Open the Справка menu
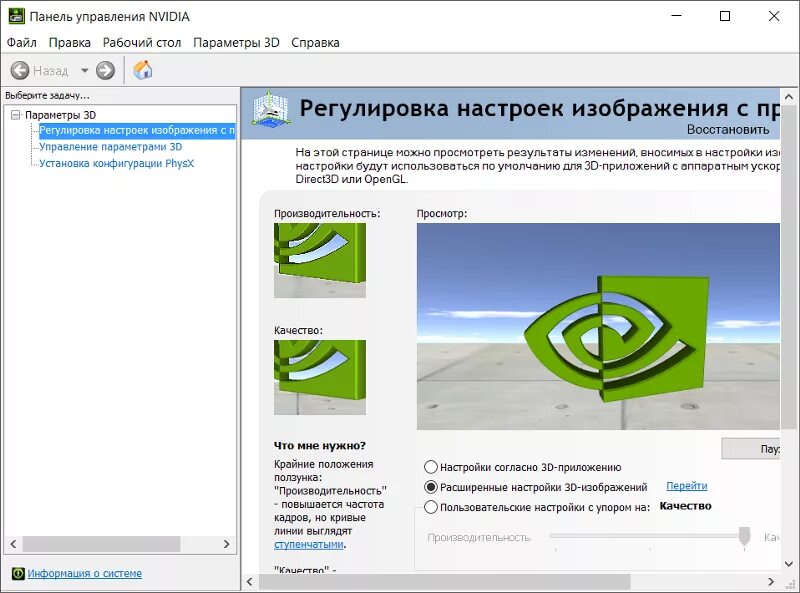This screenshot has width=800, height=593. point(315,42)
